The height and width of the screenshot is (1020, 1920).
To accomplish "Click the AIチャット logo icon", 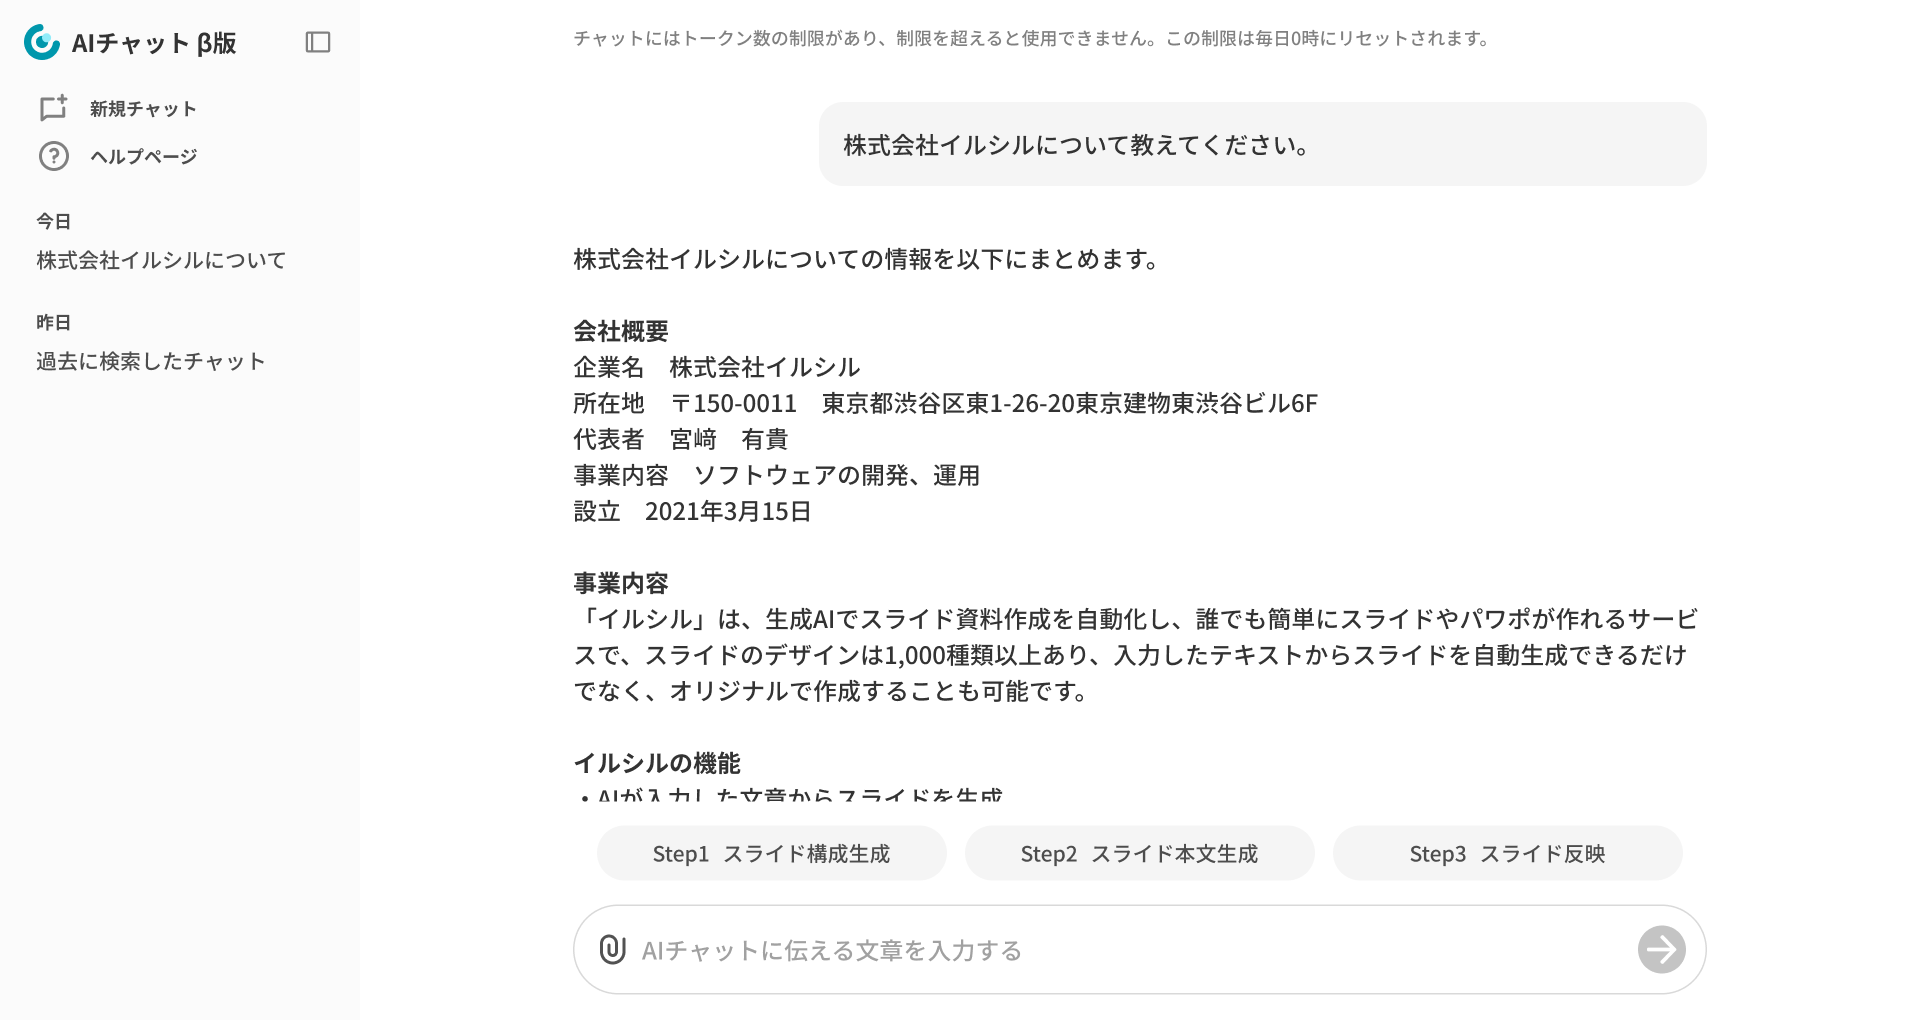I will pyautogui.click(x=42, y=42).
